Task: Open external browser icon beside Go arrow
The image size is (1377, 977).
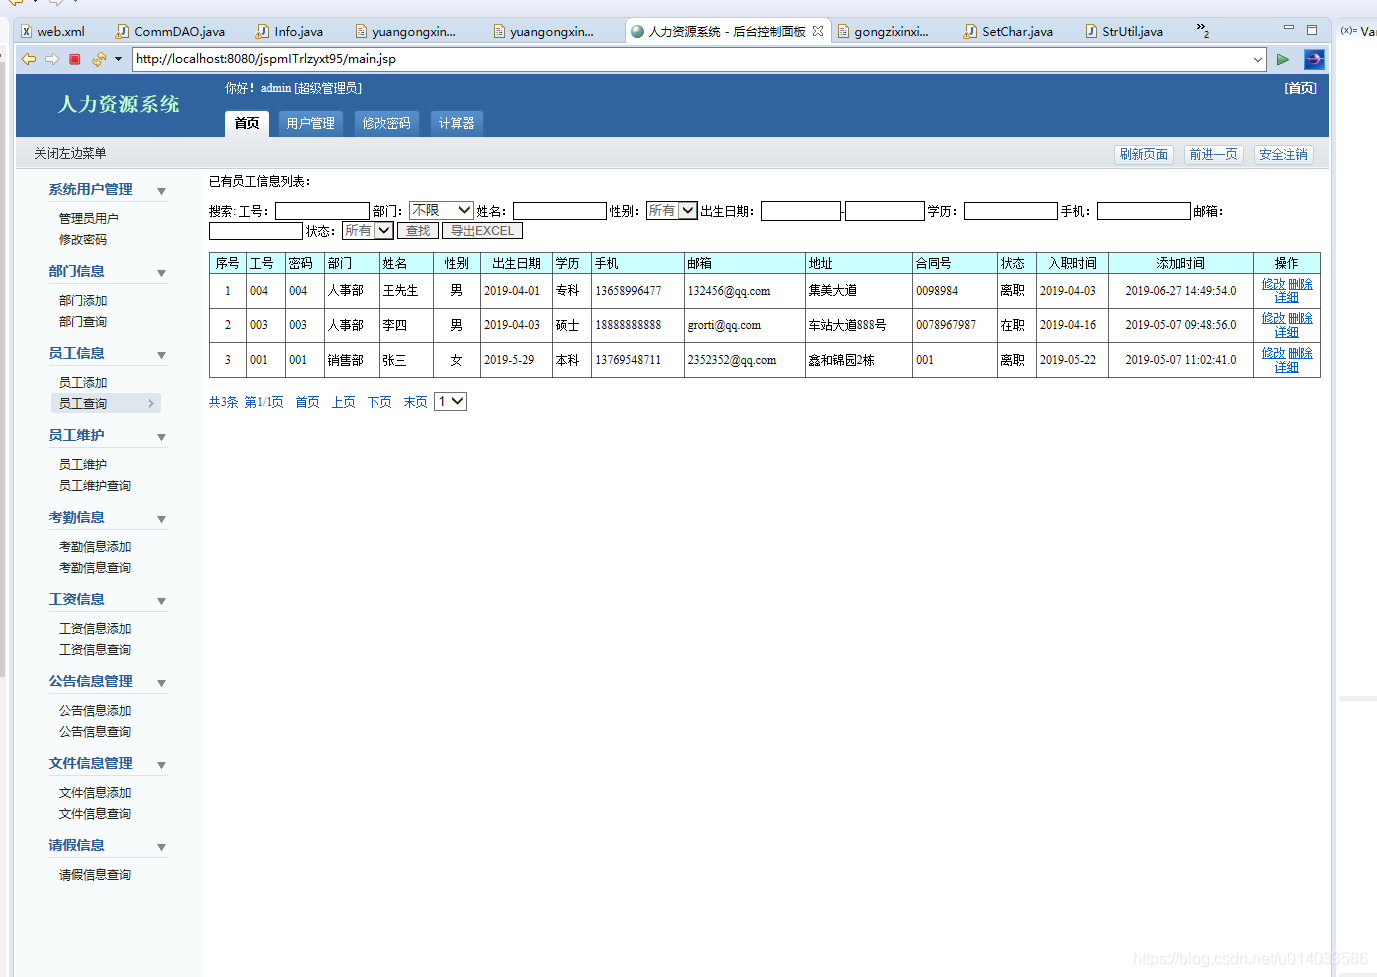Action: coord(1314,59)
